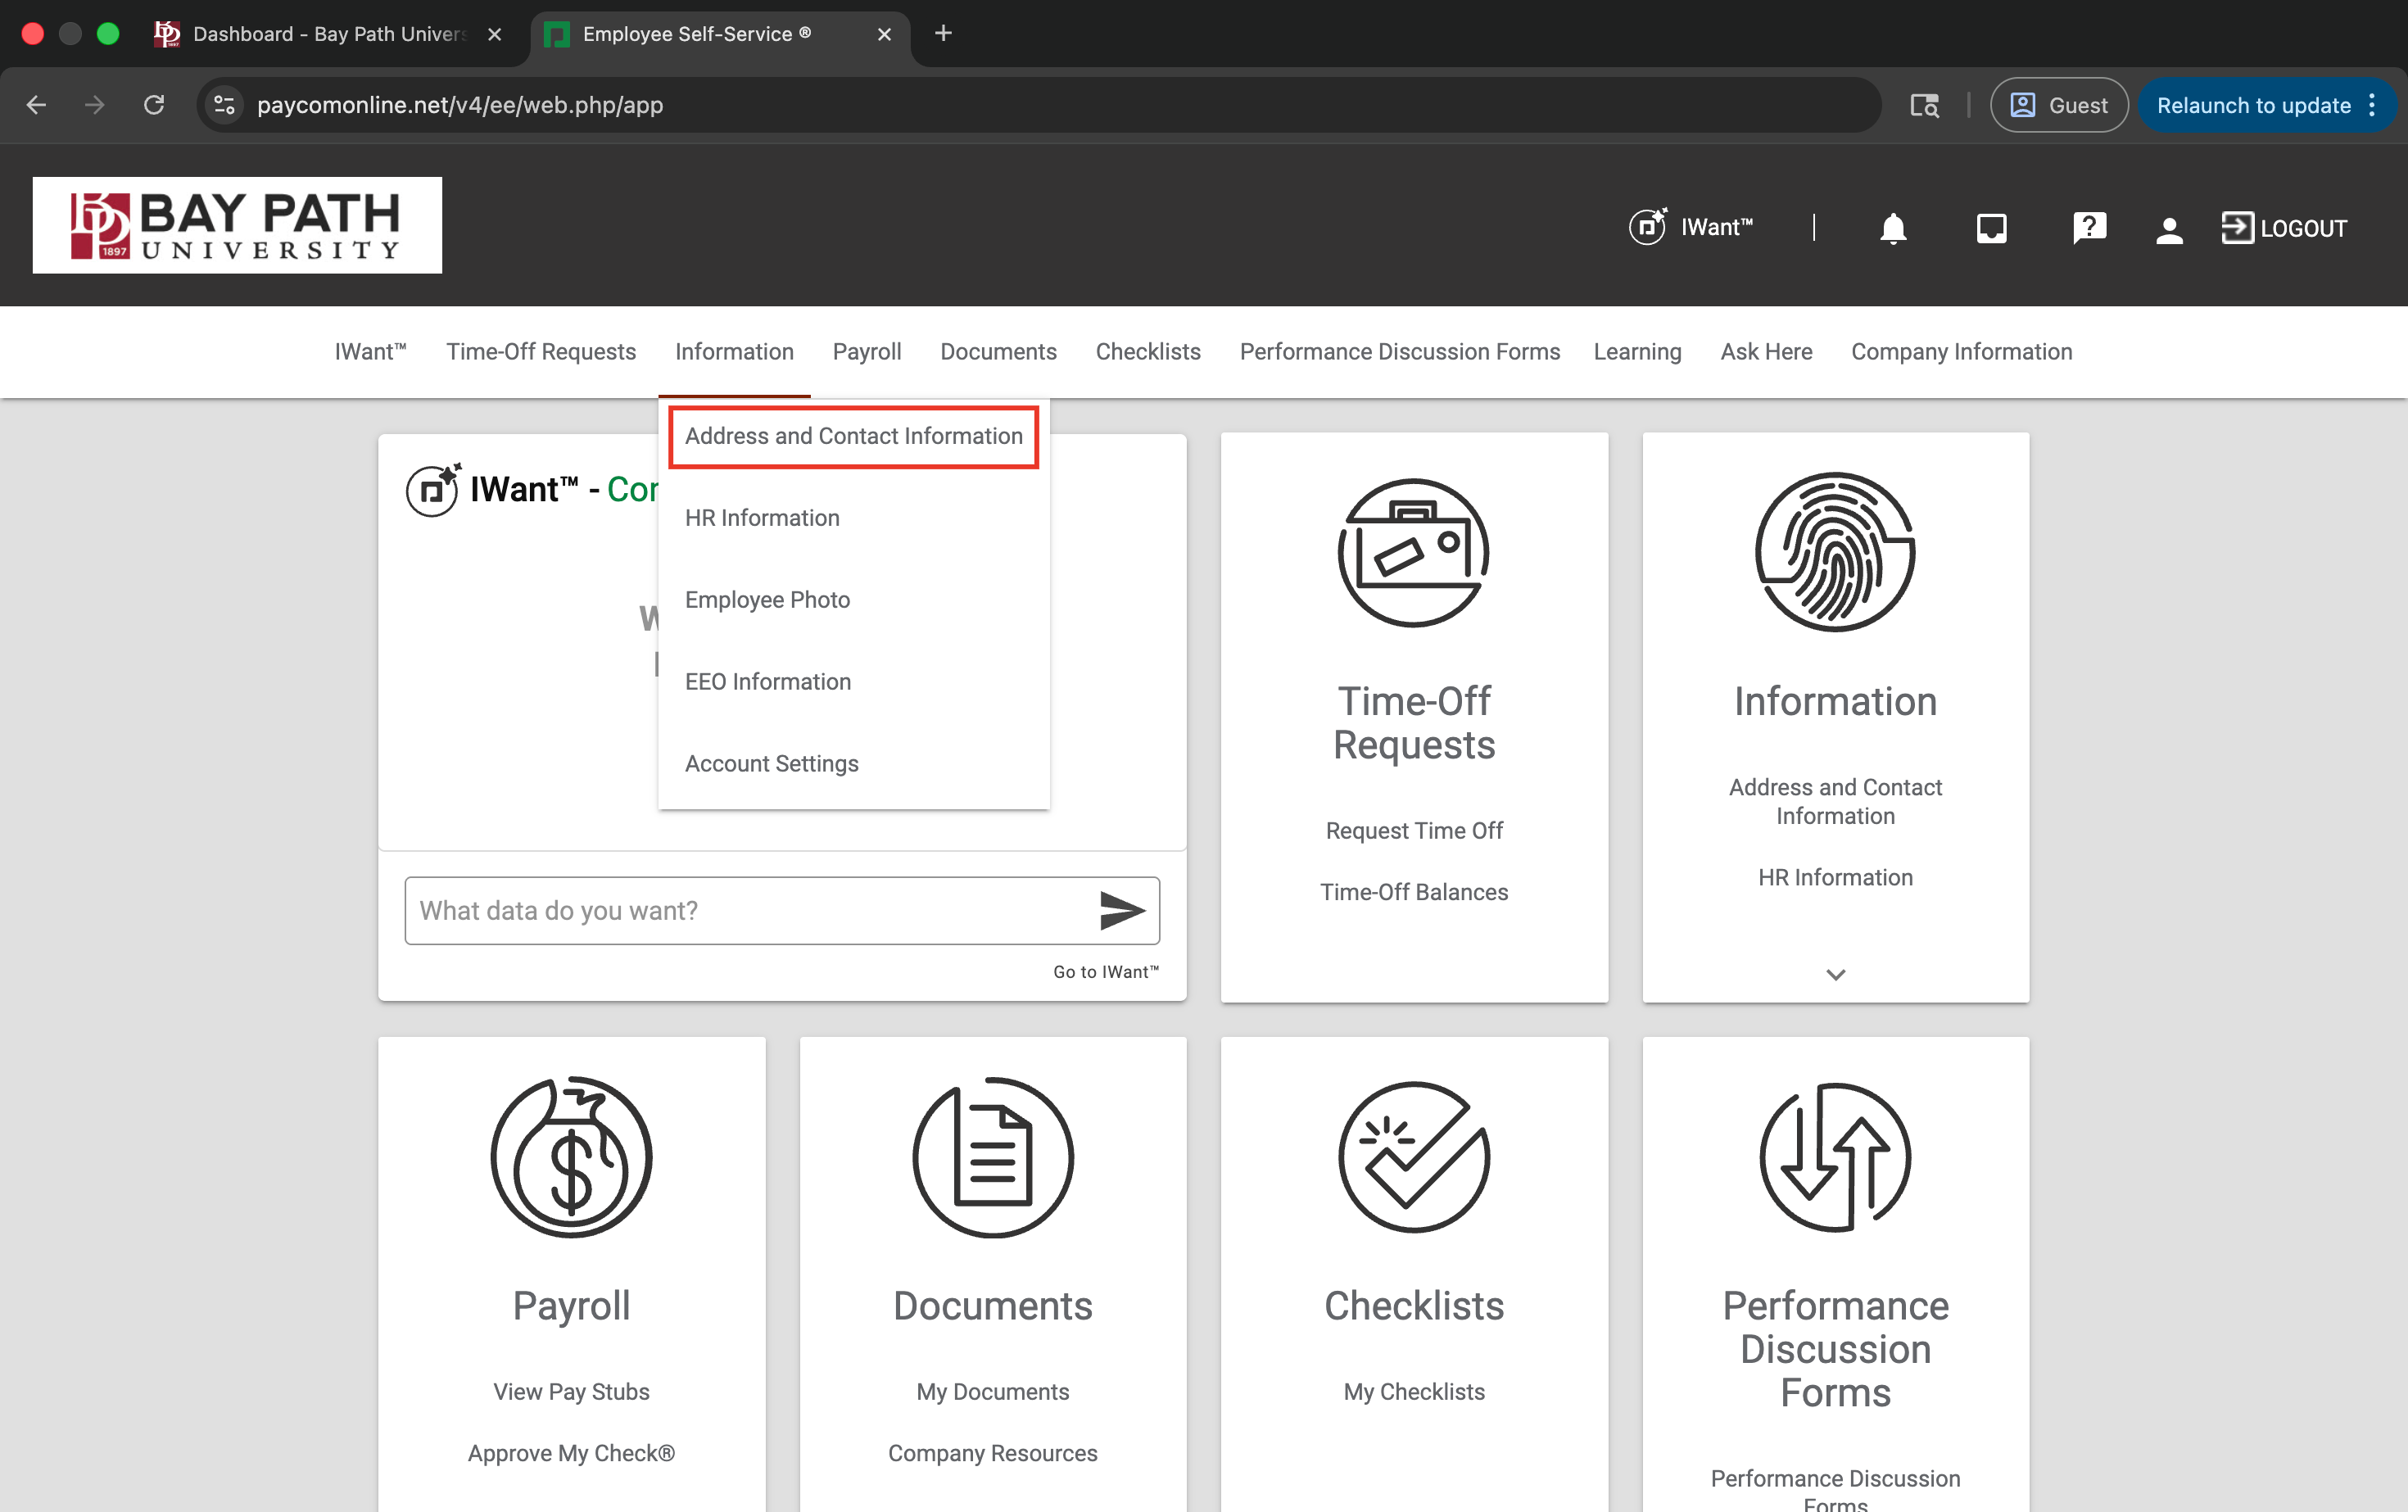This screenshot has height=1512, width=2408.
Task: Click the help question mark icon
Action: click(x=2089, y=228)
